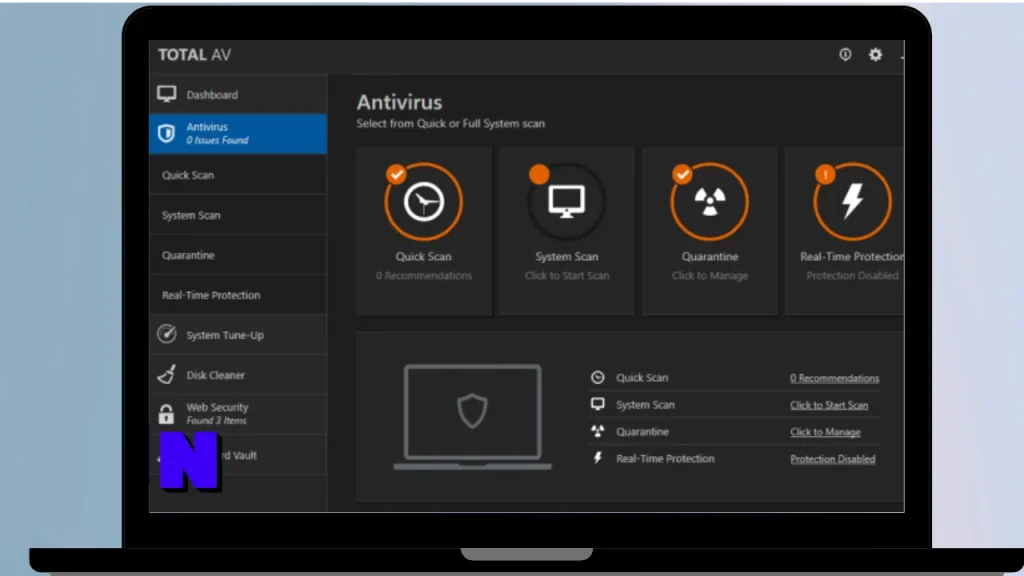This screenshot has width=1024, height=576.
Task: Click the 0 Recommendations link
Action: (x=834, y=378)
